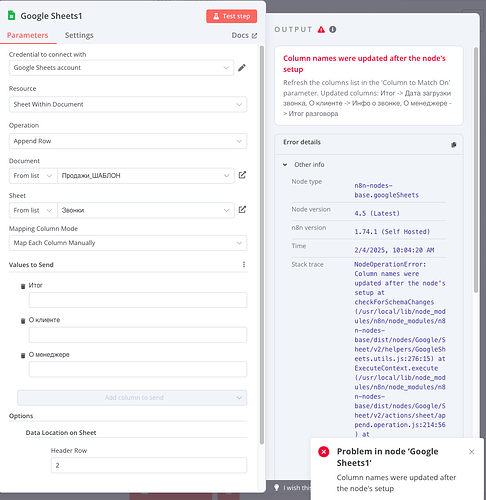Dismiss the Problem in node notification

point(471,452)
